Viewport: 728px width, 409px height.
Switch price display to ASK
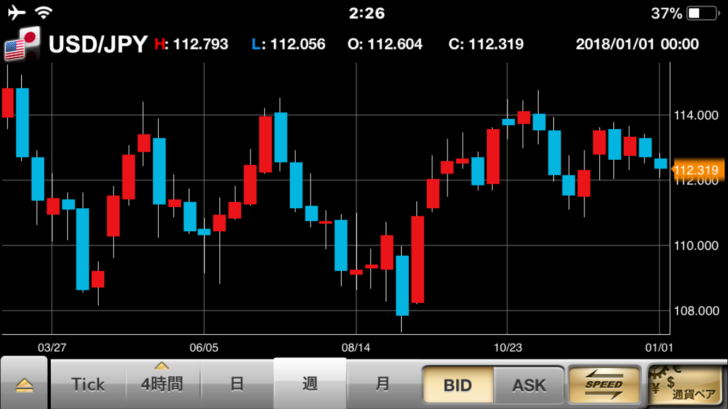click(529, 384)
